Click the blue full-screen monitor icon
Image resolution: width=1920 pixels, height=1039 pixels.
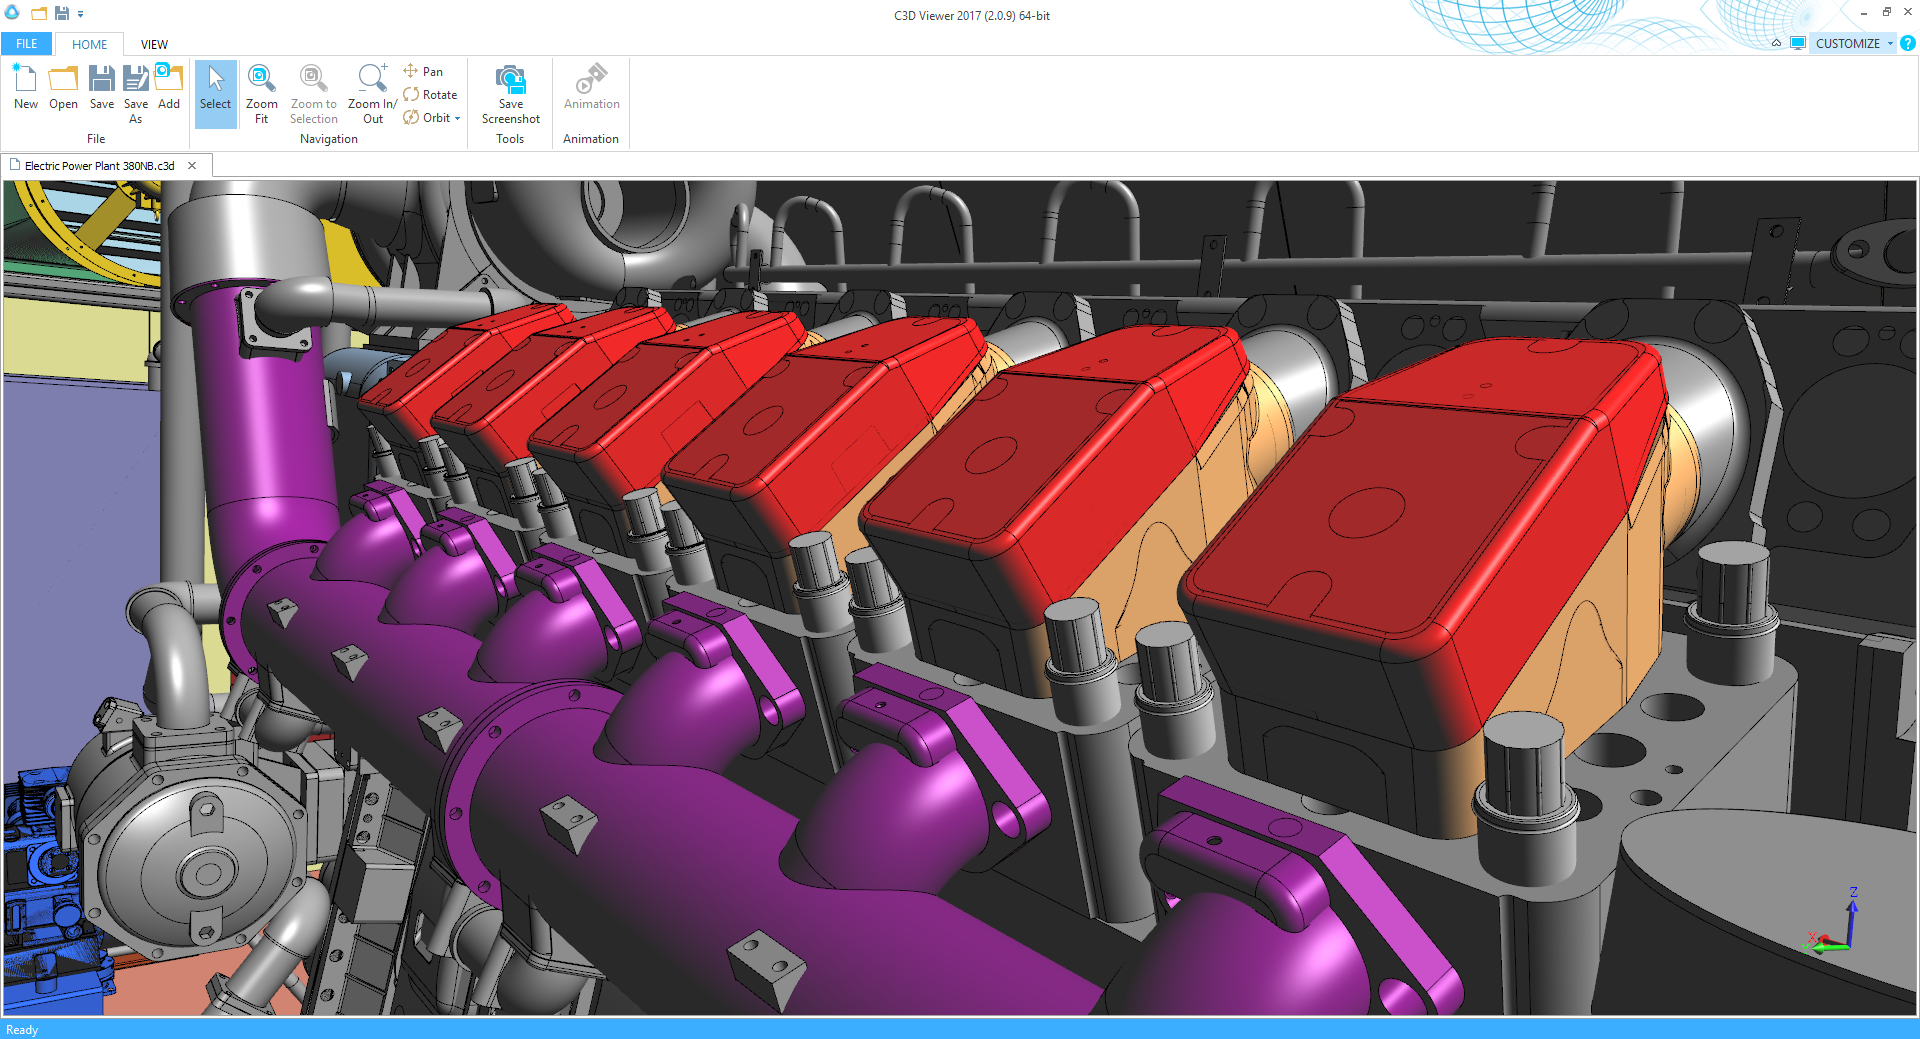pos(1797,43)
